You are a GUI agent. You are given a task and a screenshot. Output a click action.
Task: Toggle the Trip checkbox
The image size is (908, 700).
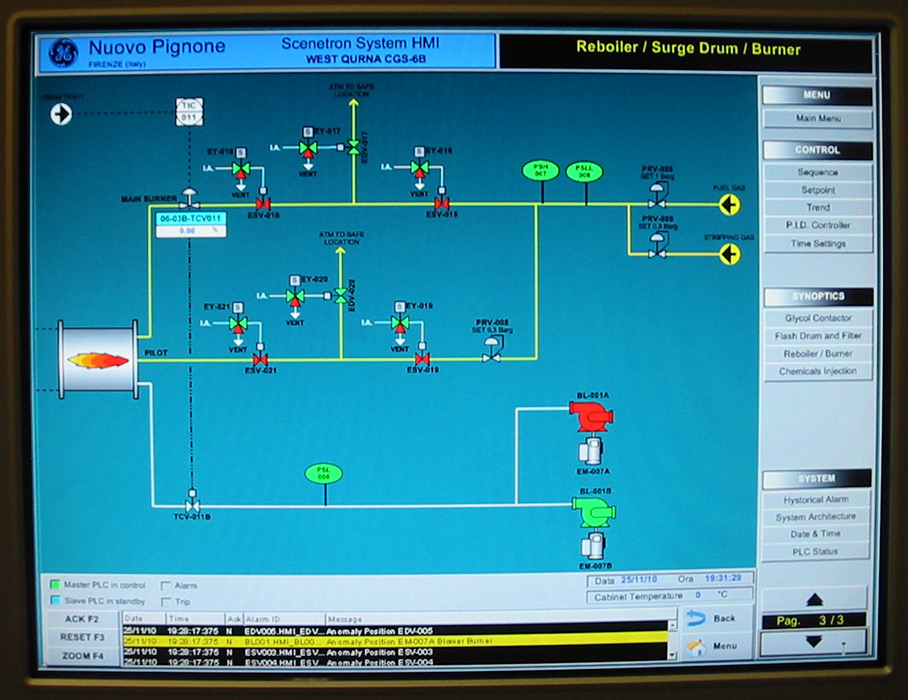click(166, 602)
